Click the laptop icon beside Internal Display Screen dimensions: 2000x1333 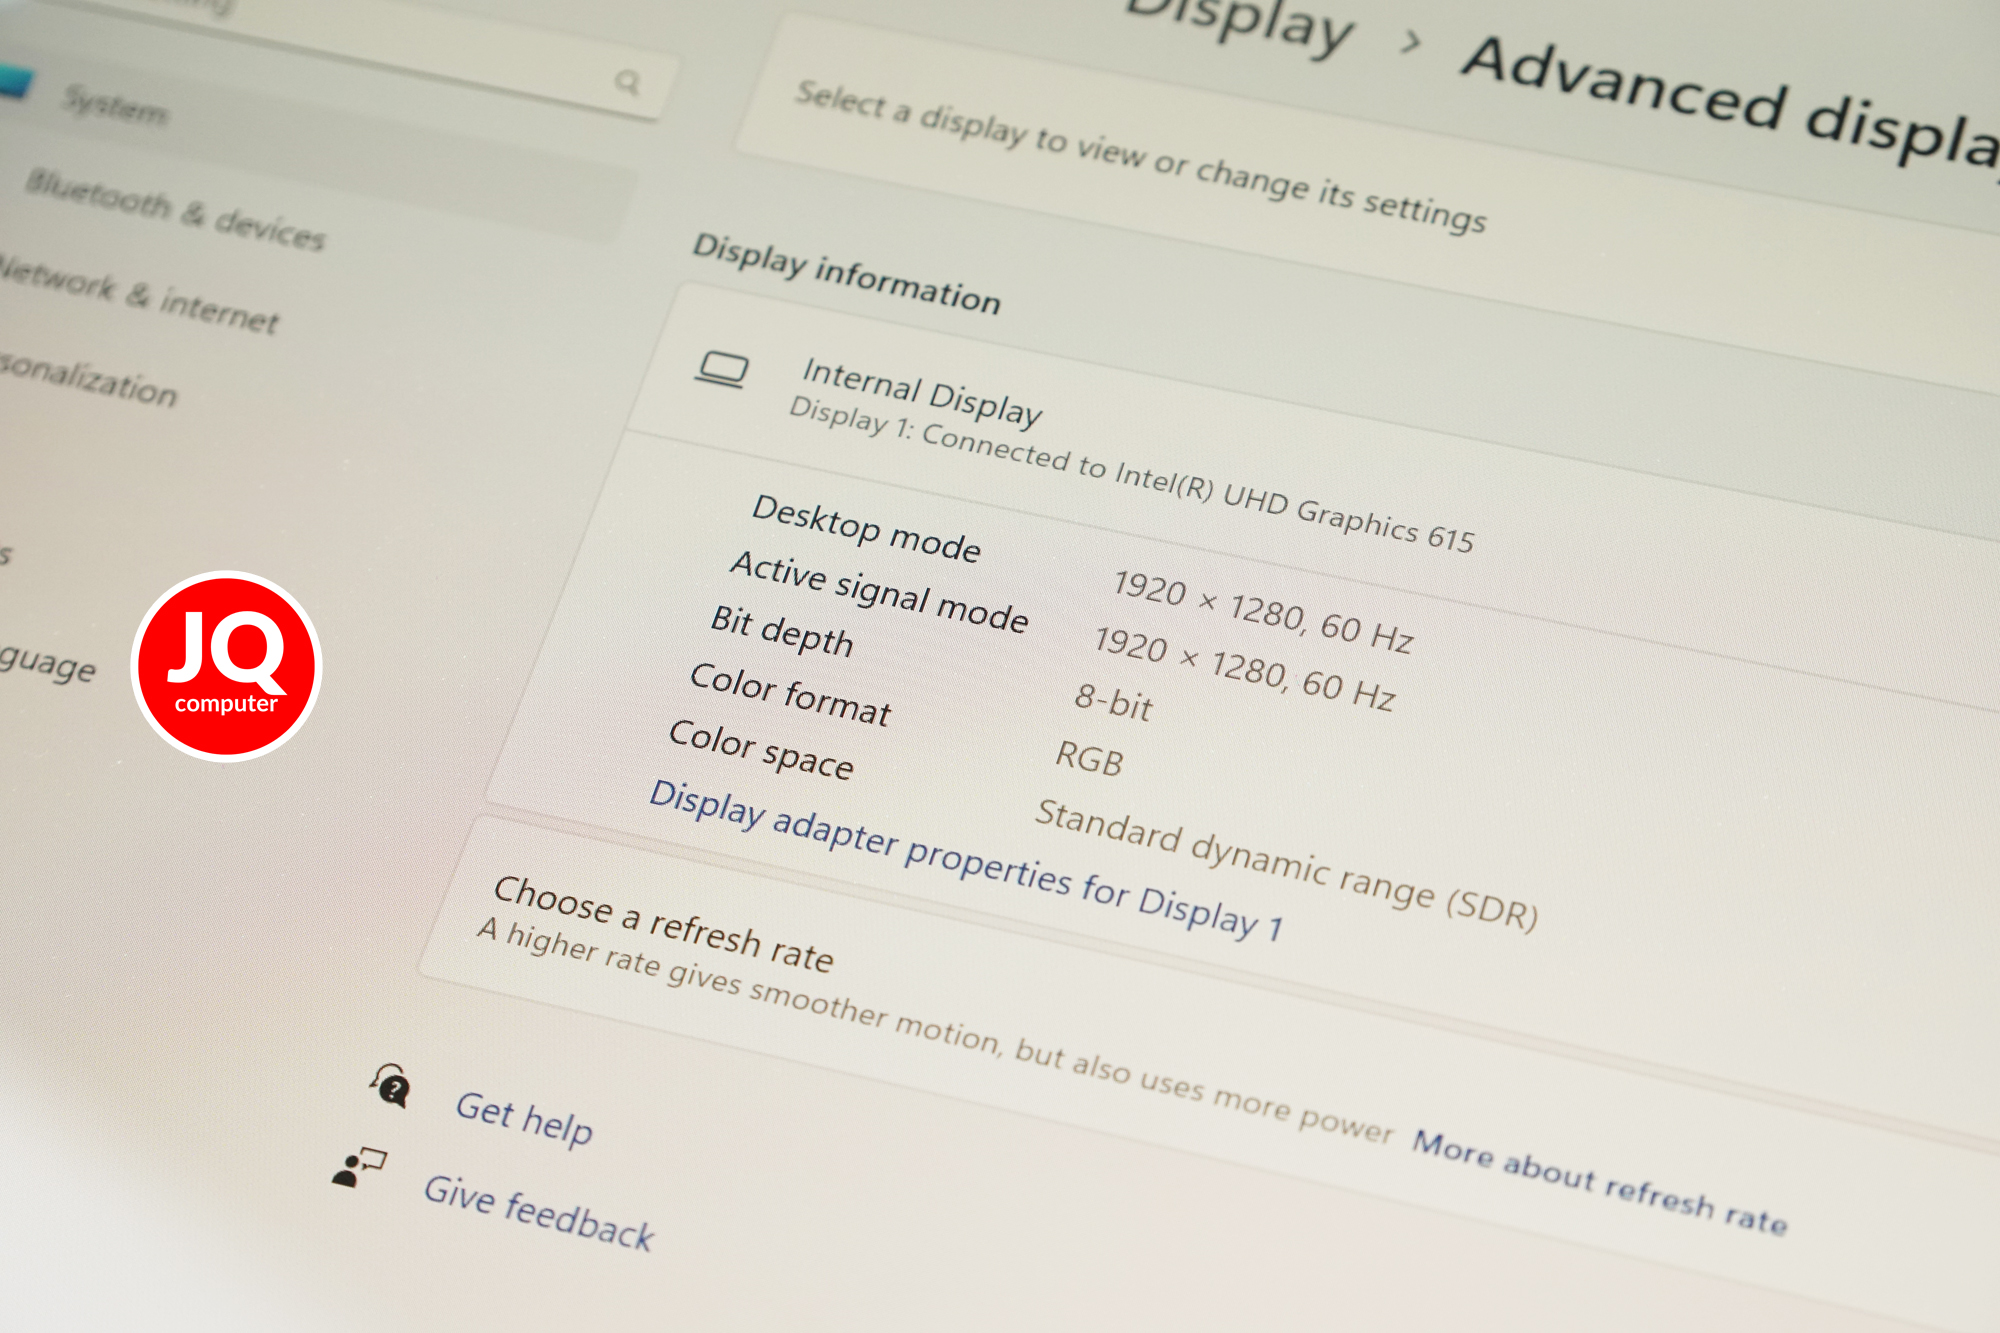(722, 370)
